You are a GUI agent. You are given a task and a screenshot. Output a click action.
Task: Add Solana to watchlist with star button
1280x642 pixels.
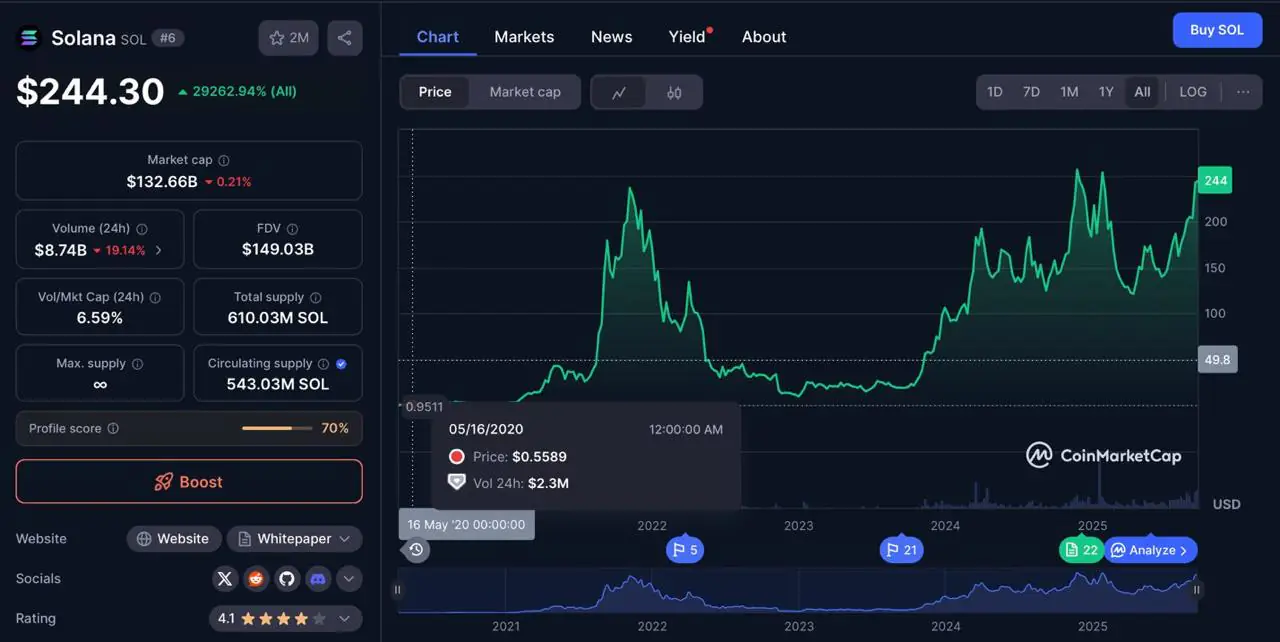(x=289, y=38)
